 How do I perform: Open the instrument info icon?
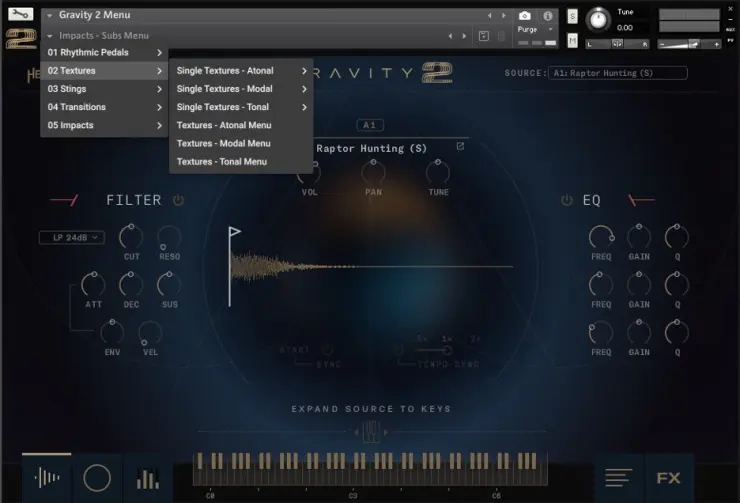tap(548, 16)
